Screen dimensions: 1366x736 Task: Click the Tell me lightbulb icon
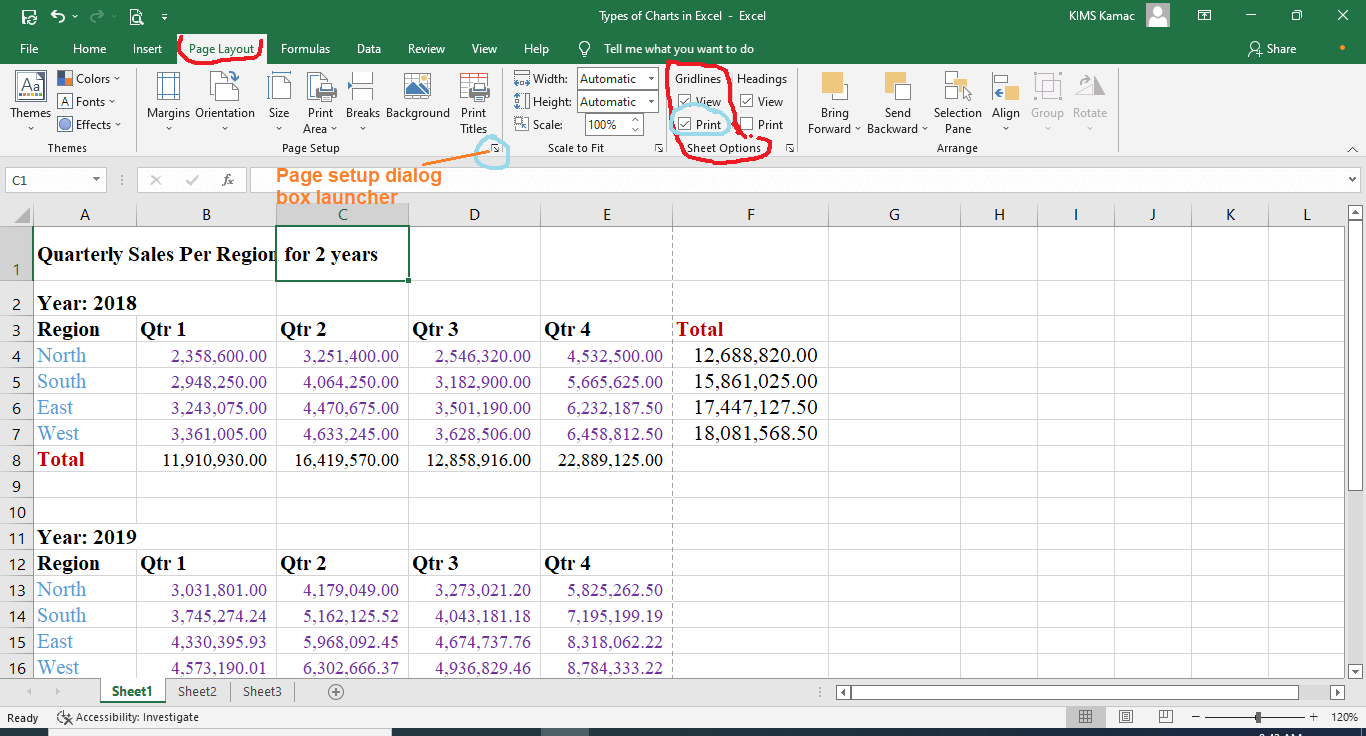585,48
